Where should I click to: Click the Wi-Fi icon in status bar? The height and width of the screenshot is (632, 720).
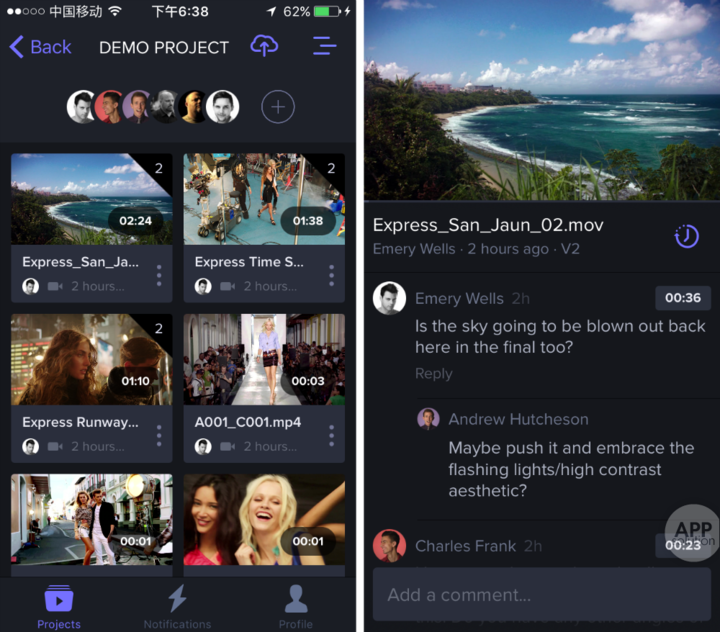click(x=115, y=11)
